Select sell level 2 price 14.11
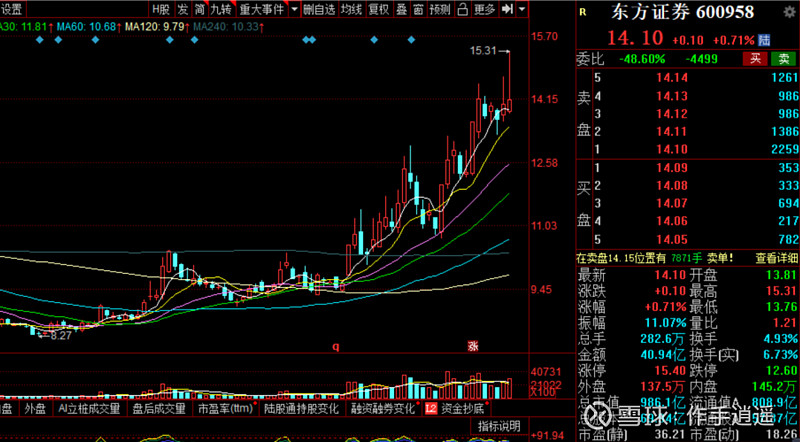 coord(672,131)
